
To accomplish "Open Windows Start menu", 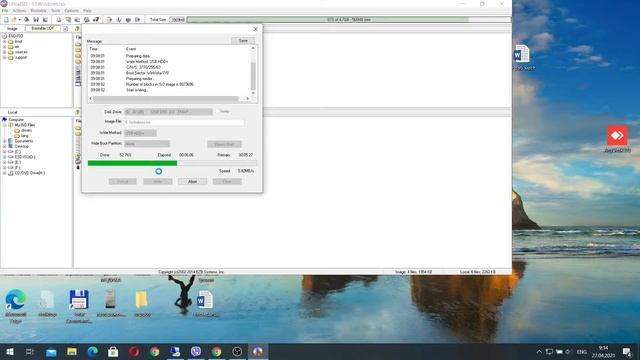I will tap(9, 351).
